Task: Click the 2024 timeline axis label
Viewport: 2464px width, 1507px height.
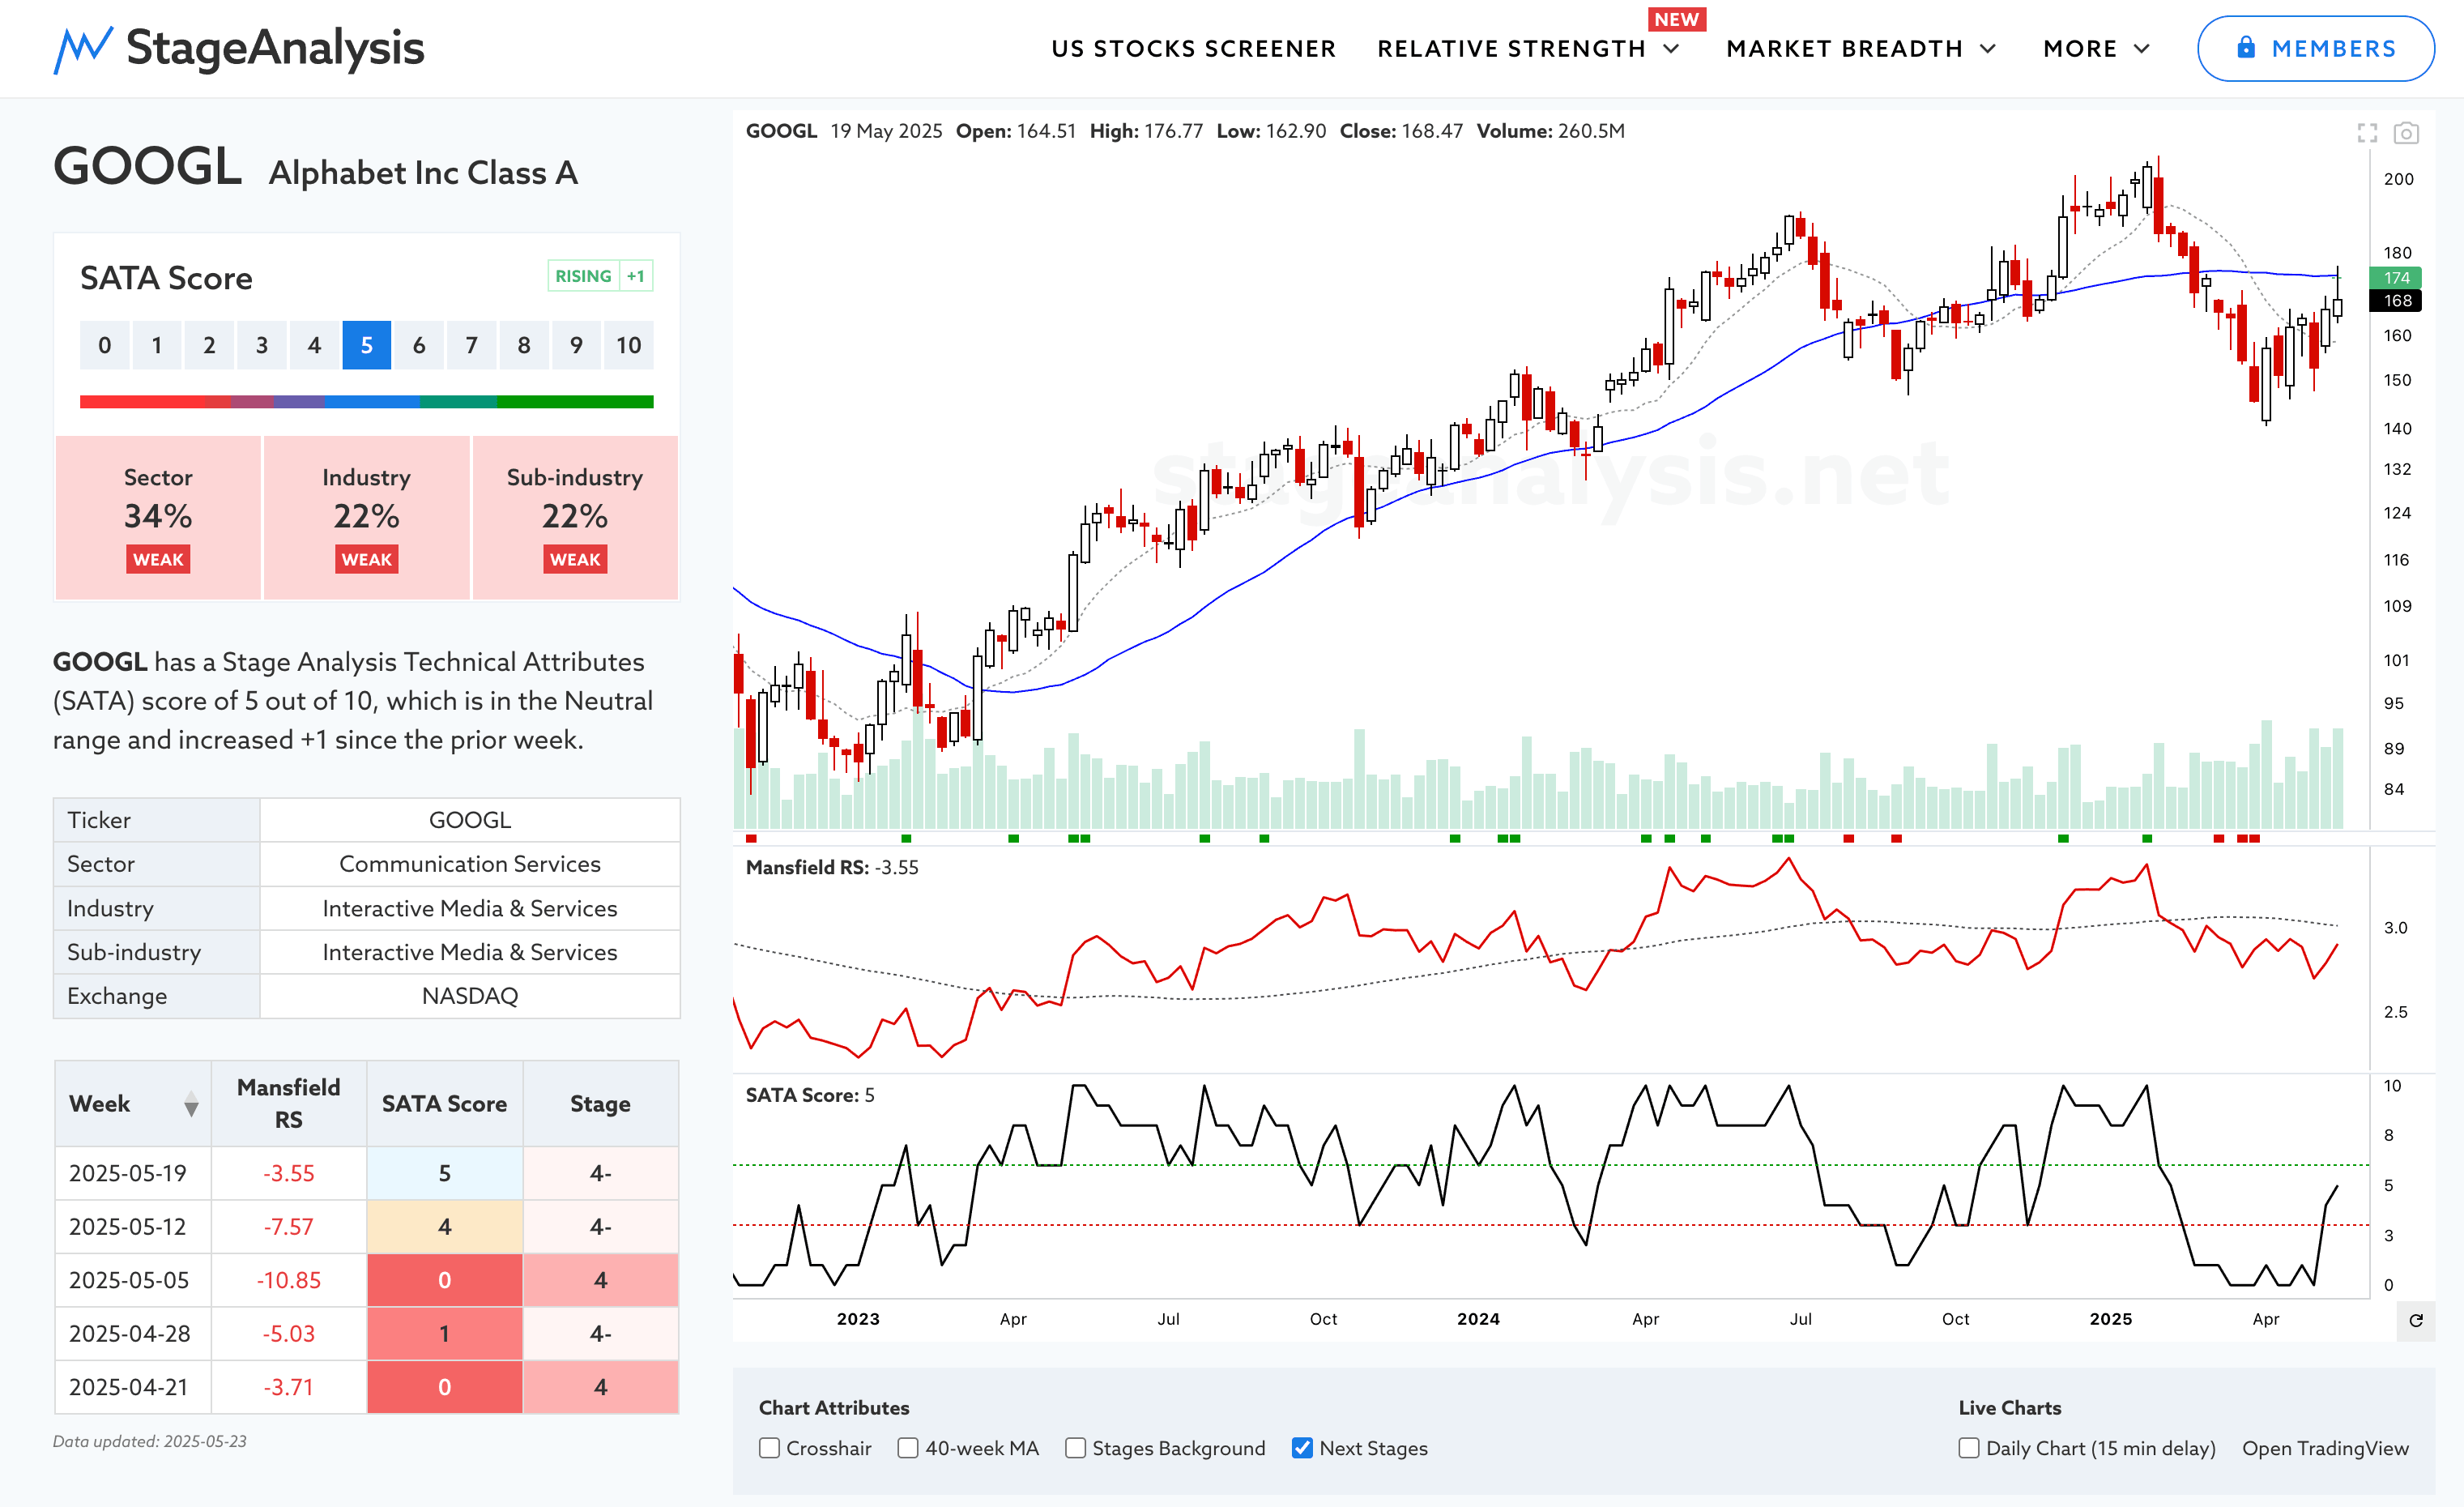Action: click(x=1478, y=1320)
